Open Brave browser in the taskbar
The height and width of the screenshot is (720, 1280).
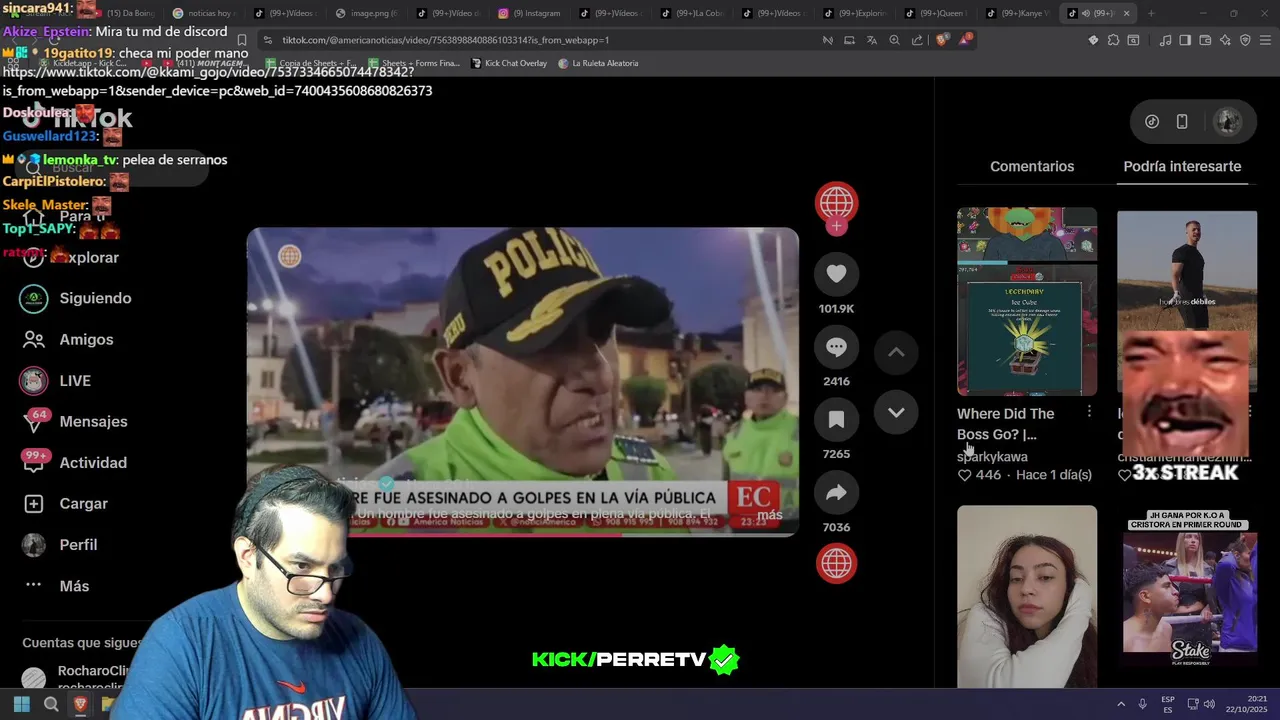click(81, 704)
